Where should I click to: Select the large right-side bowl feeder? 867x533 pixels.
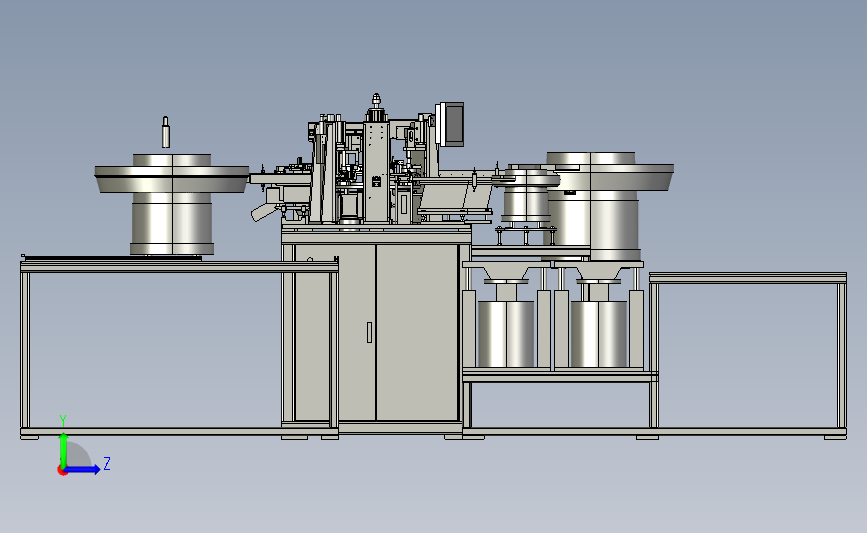click(608, 205)
